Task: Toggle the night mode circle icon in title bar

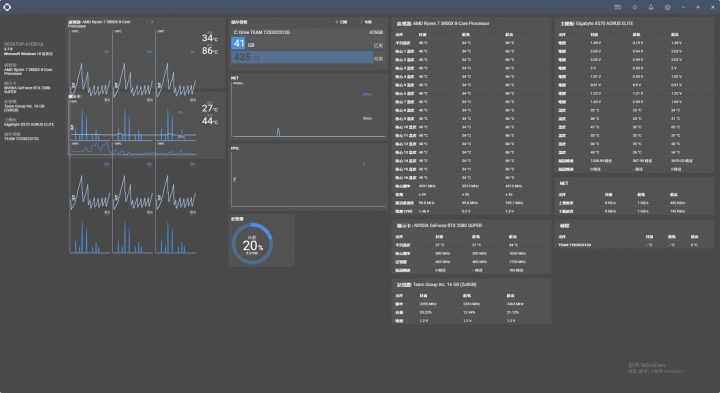Action: tap(635, 7)
